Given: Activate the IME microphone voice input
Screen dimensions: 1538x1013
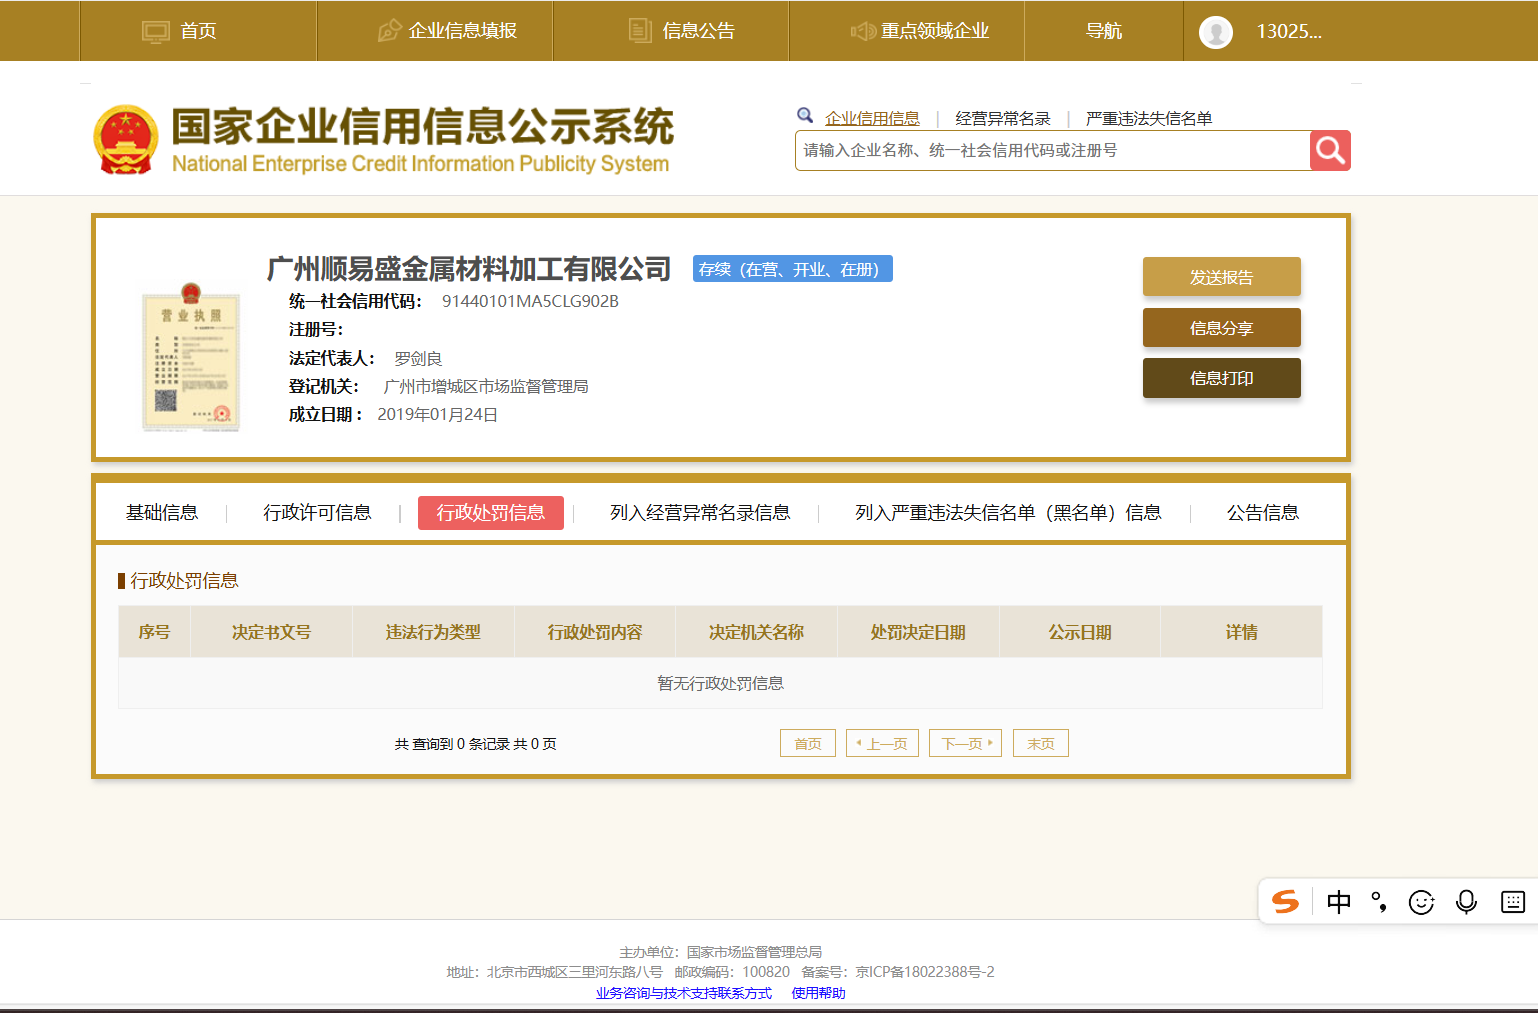Looking at the screenshot, I should click(x=1466, y=902).
